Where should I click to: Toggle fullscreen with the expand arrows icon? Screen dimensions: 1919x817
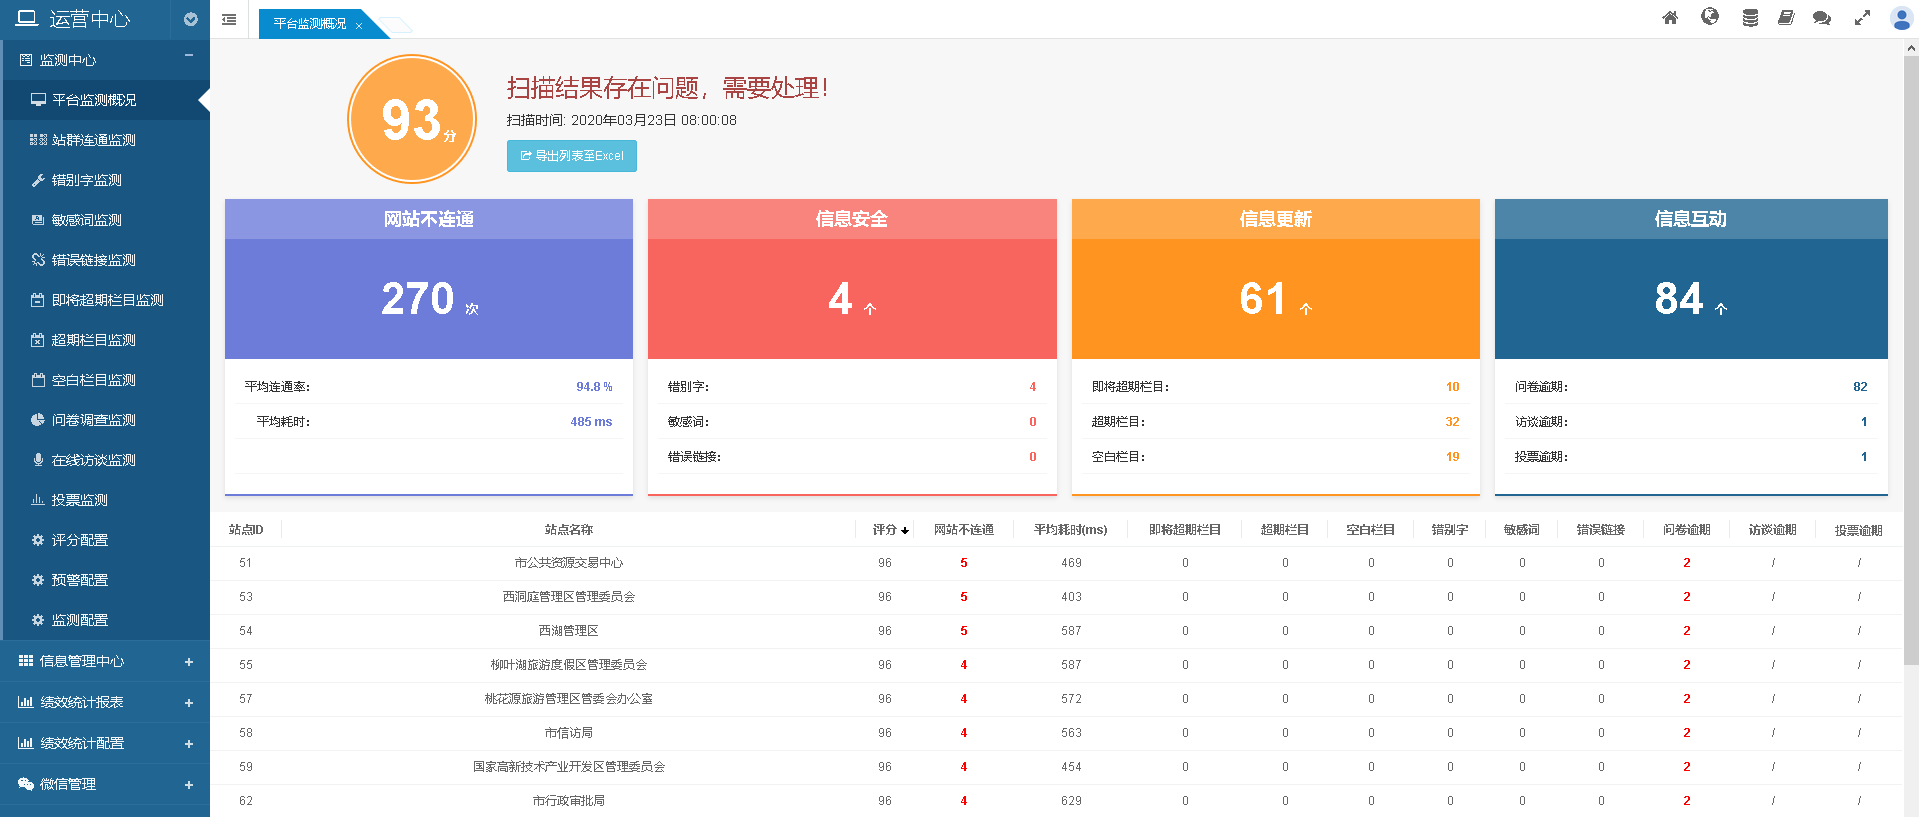pyautogui.click(x=1862, y=18)
